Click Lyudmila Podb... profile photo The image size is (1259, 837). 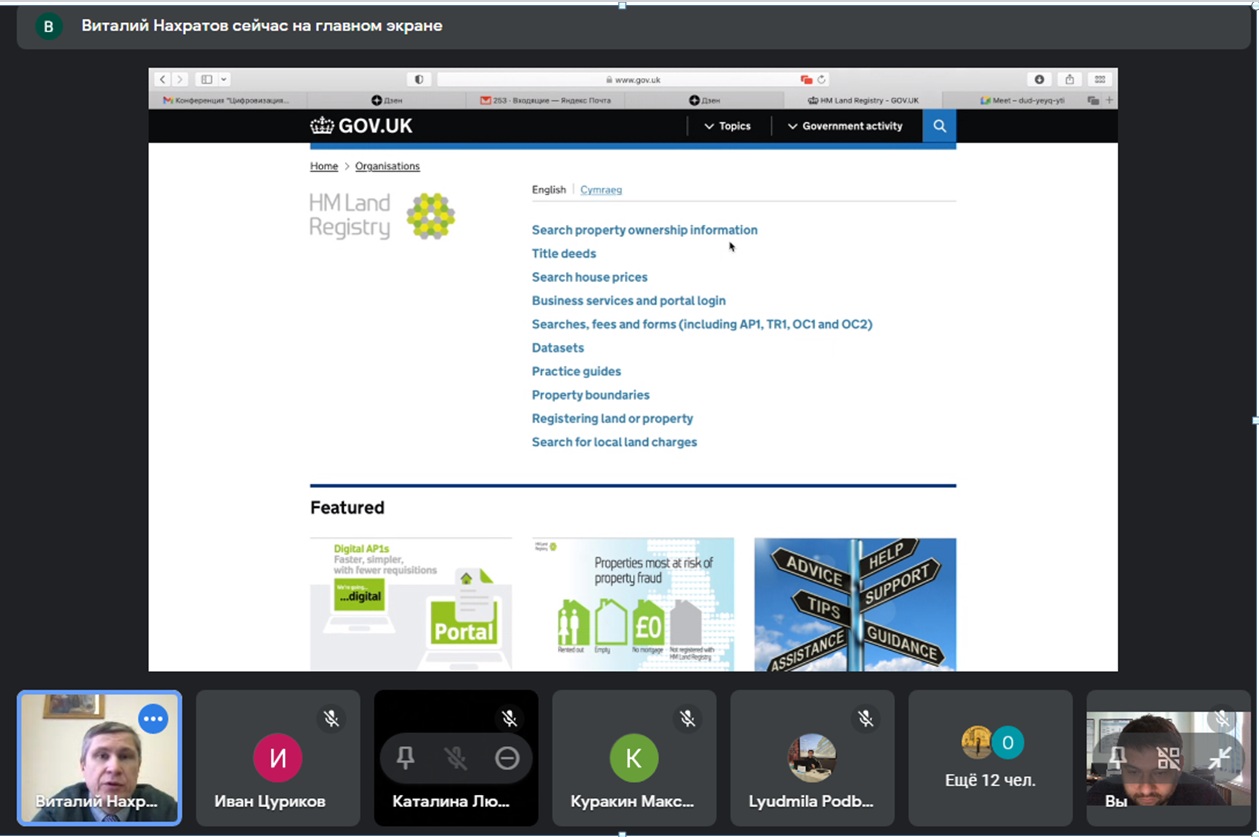coord(812,758)
